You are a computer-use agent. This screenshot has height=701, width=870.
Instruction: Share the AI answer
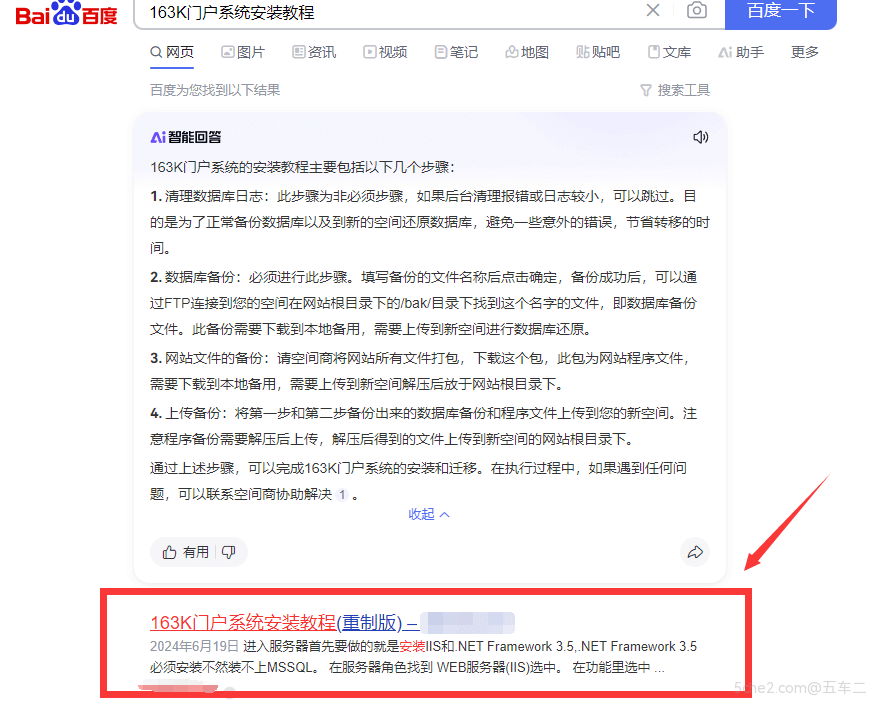[x=695, y=552]
